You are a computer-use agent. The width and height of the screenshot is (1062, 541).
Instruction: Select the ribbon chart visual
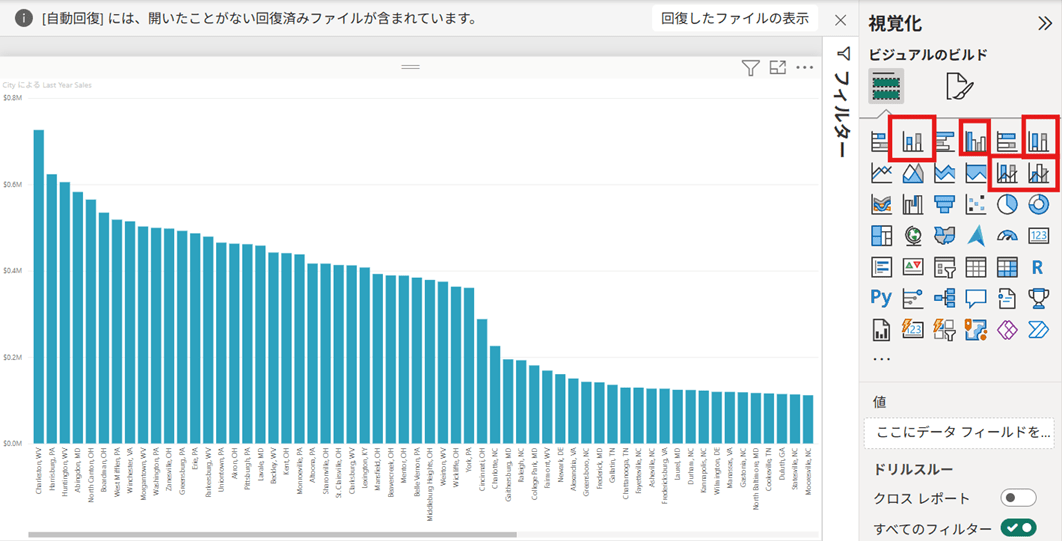(880, 204)
